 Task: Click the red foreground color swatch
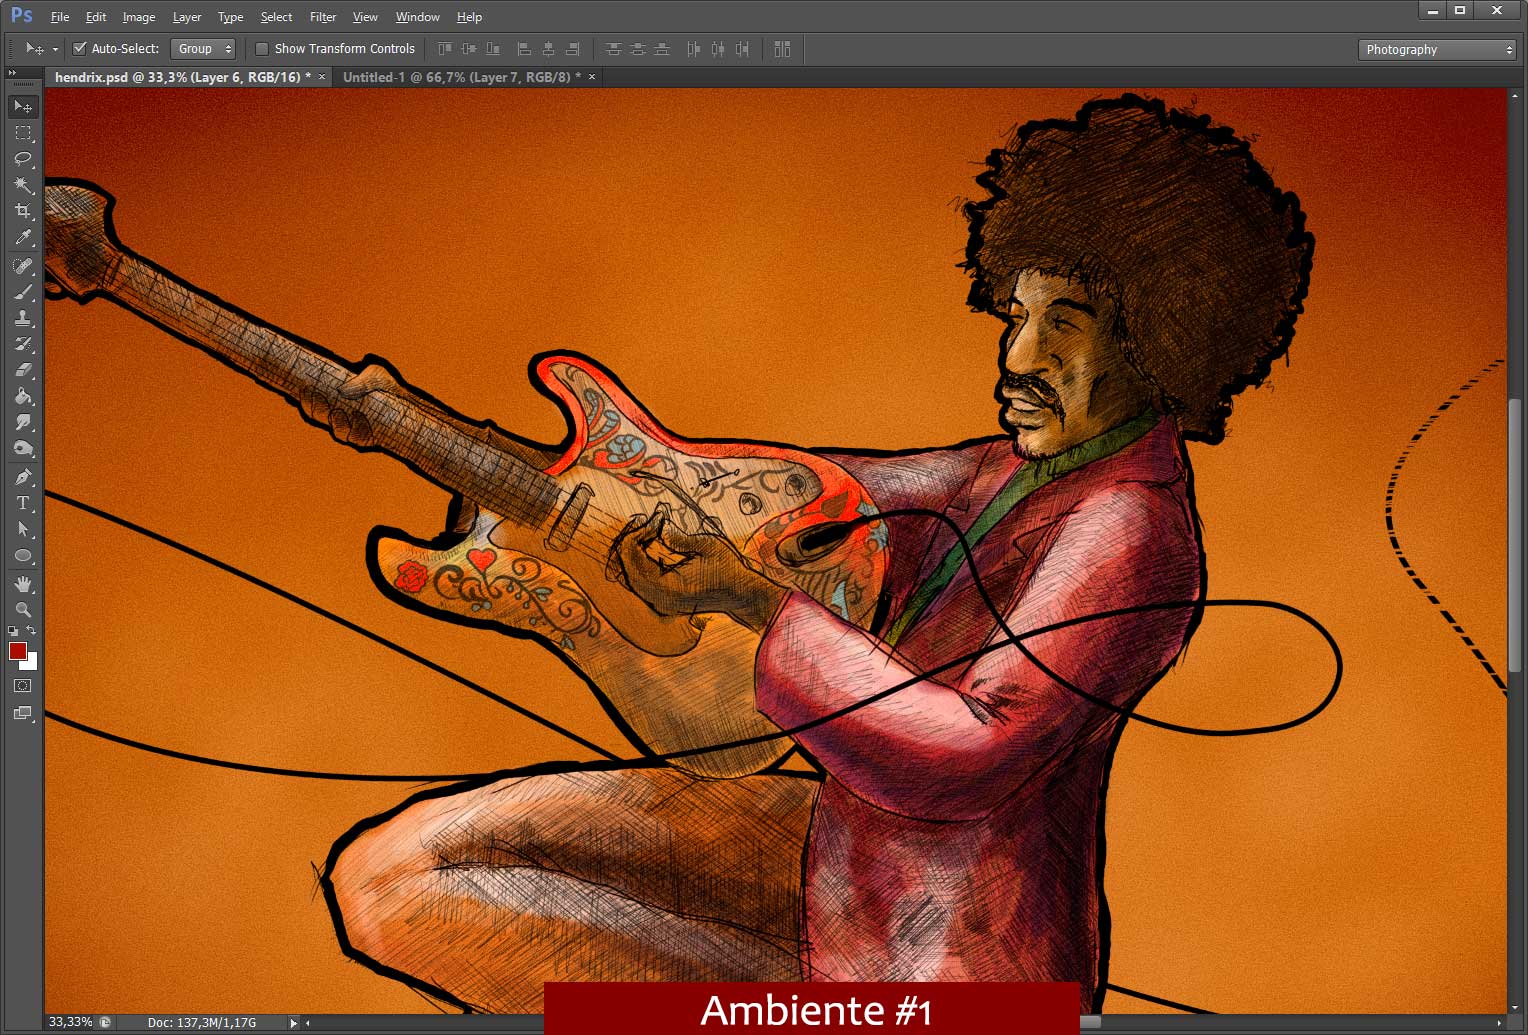17,651
